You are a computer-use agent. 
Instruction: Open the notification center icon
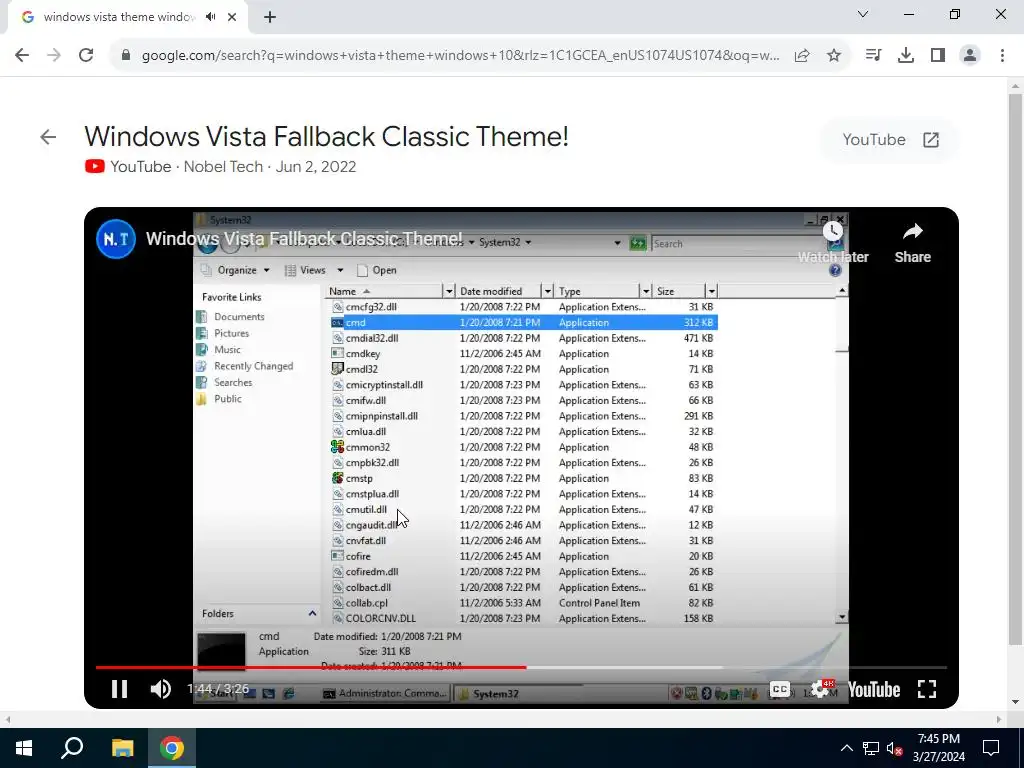point(991,748)
